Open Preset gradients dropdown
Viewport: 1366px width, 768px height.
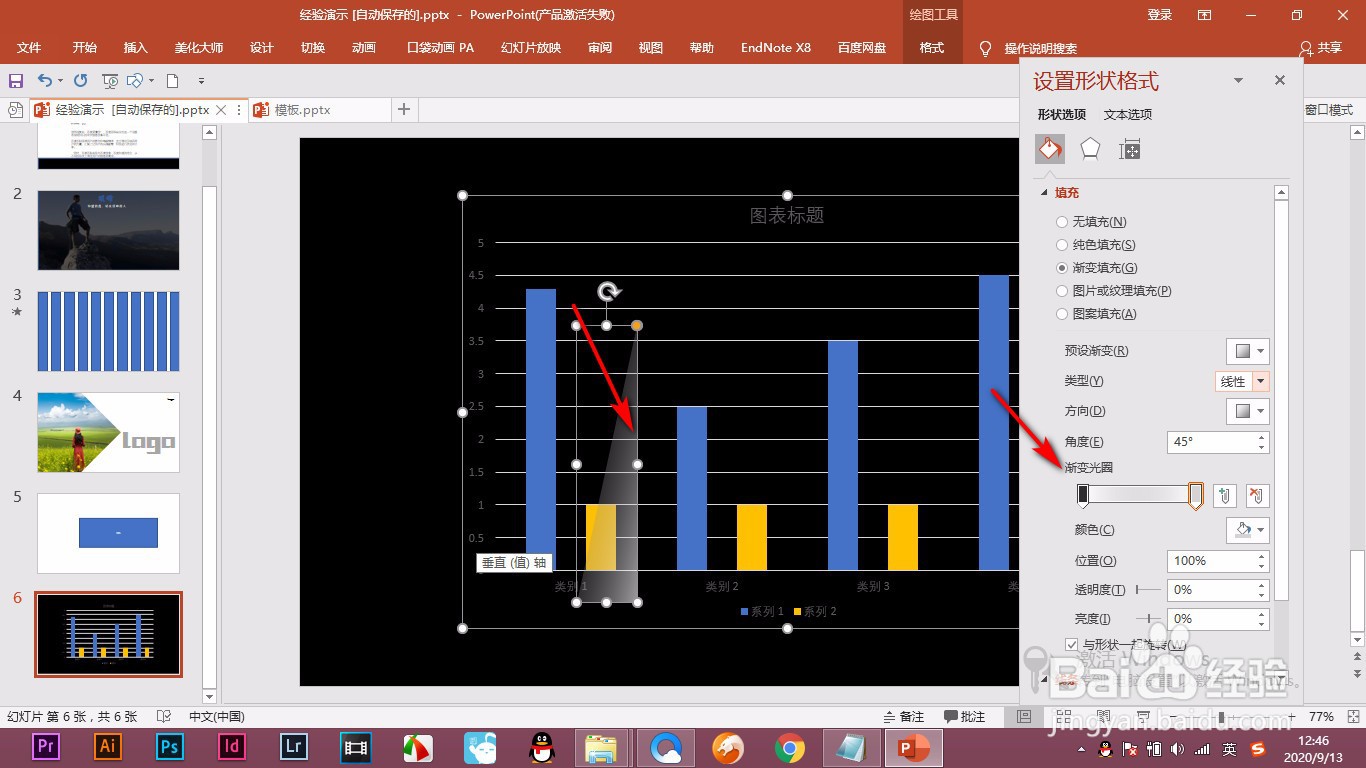click(x=1248, y=351)
